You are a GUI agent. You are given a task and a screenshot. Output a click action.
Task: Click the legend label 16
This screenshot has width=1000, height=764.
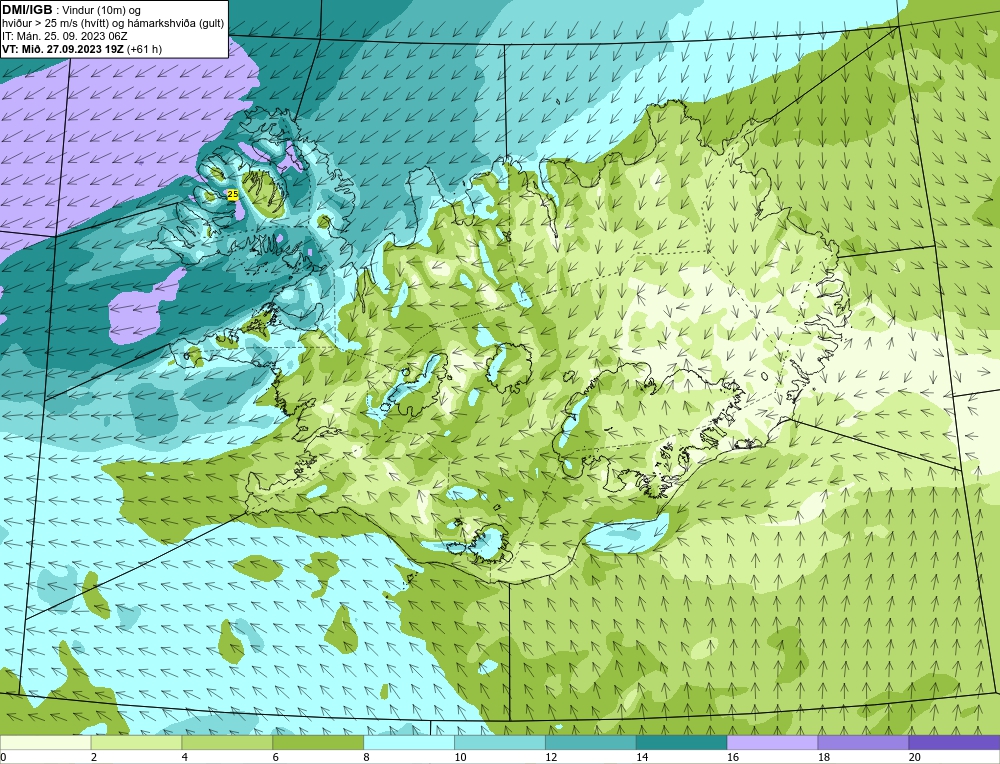(733, 757)
